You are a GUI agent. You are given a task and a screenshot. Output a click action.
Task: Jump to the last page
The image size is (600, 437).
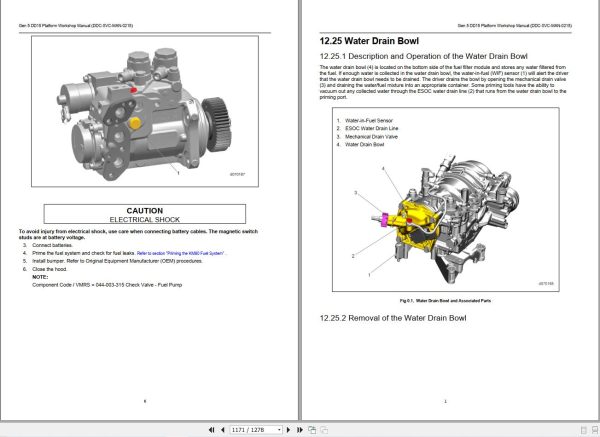(x=300, y=430)
